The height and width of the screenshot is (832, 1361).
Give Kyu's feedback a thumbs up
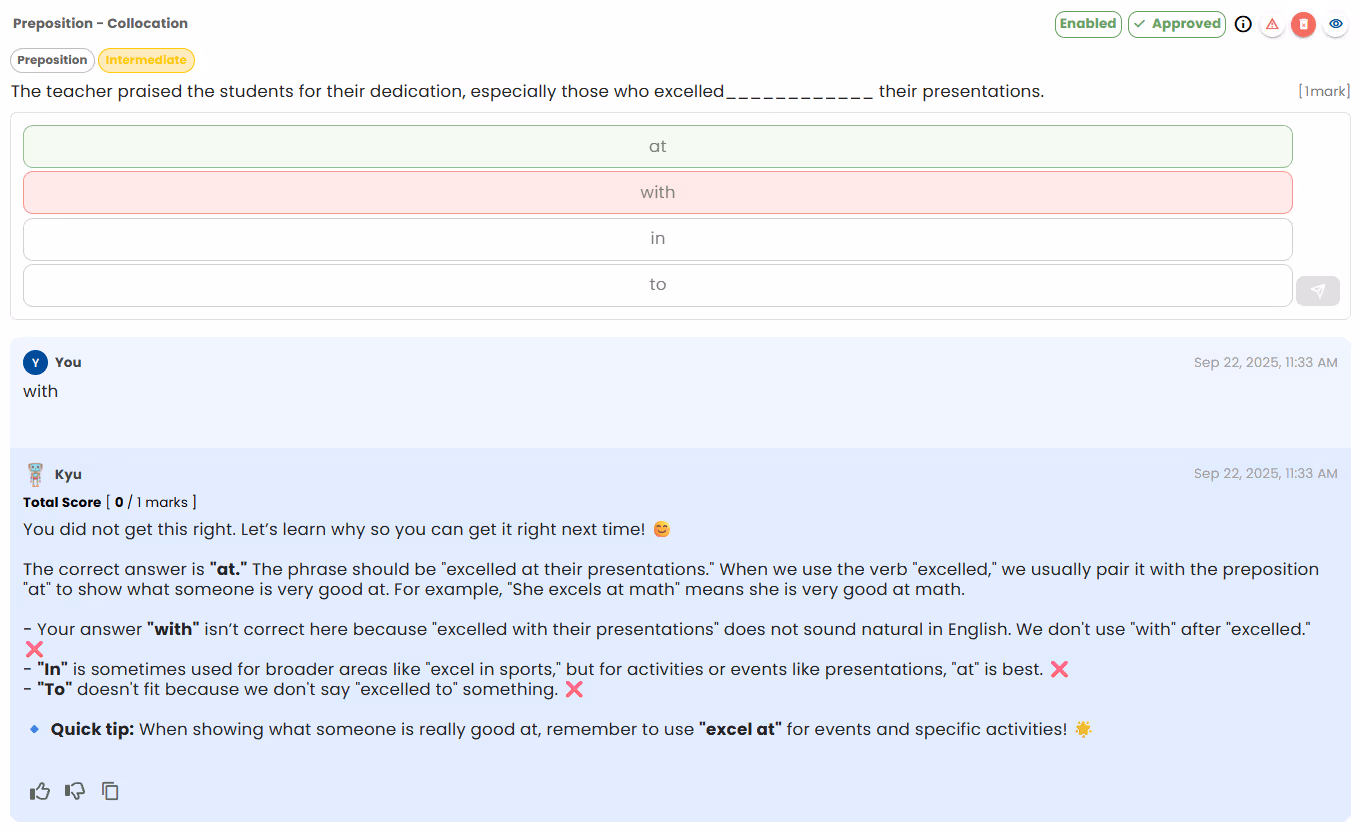point(40,791)
